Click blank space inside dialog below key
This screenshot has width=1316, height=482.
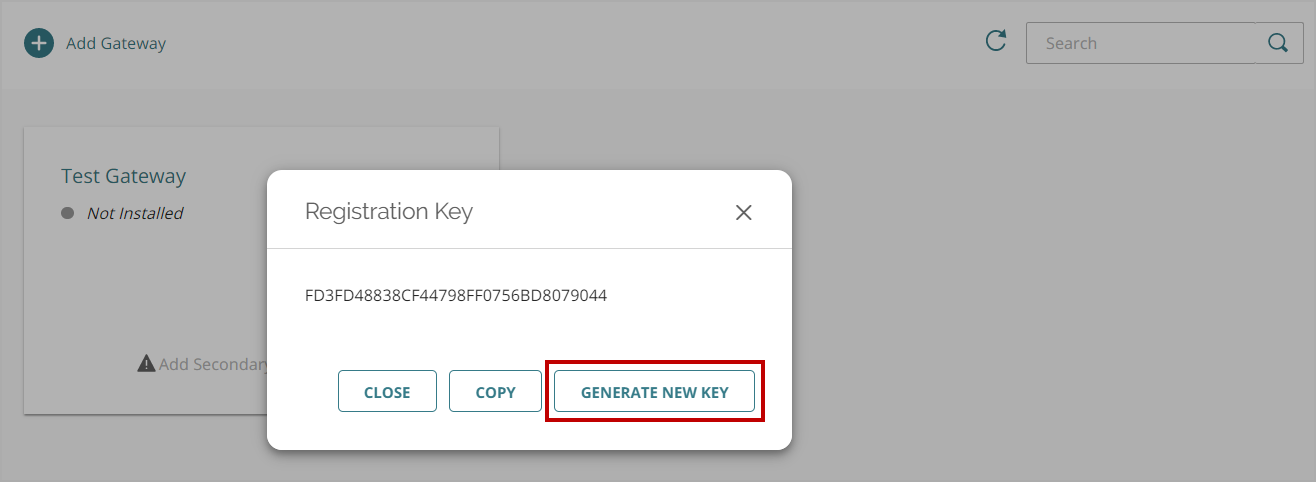point(530,335)
